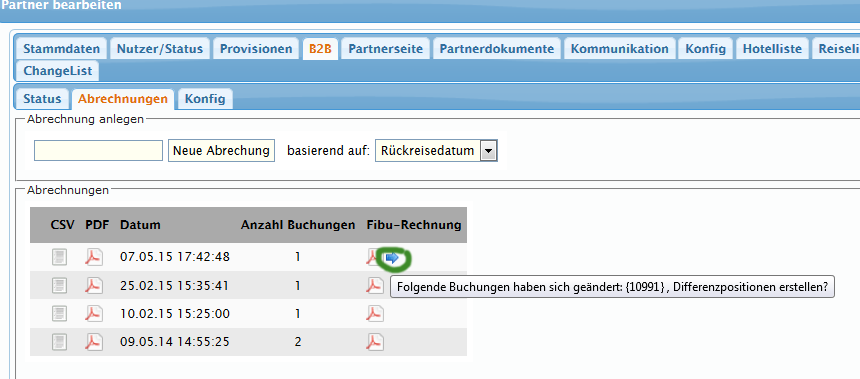860x379 pixels.
Task: Click blue arrow to create Differenzpositionen
Action: click(x=392, y=258)
